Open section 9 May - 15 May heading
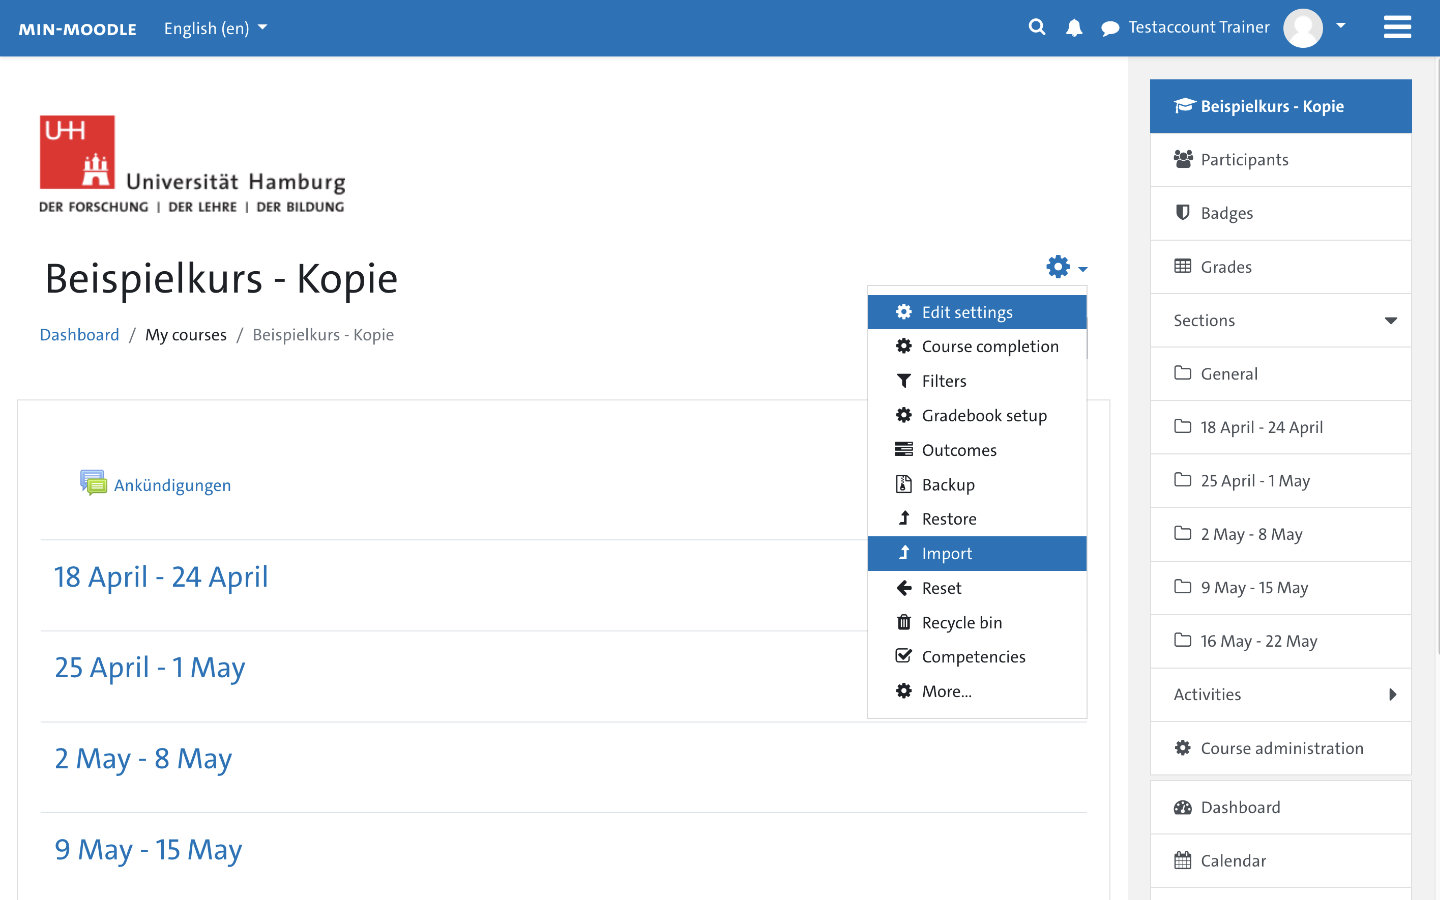This screenshot has width=1440, height=900. click(x=148, y=850)
